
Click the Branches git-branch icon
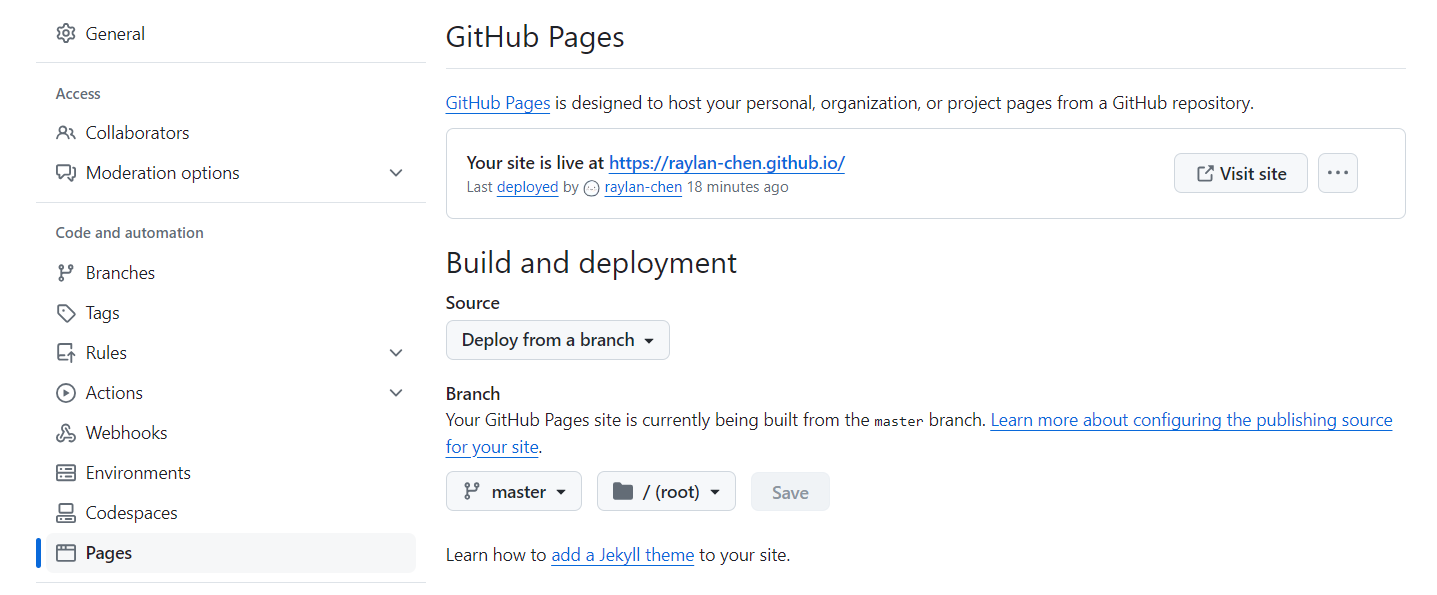(x=66, y=273)
